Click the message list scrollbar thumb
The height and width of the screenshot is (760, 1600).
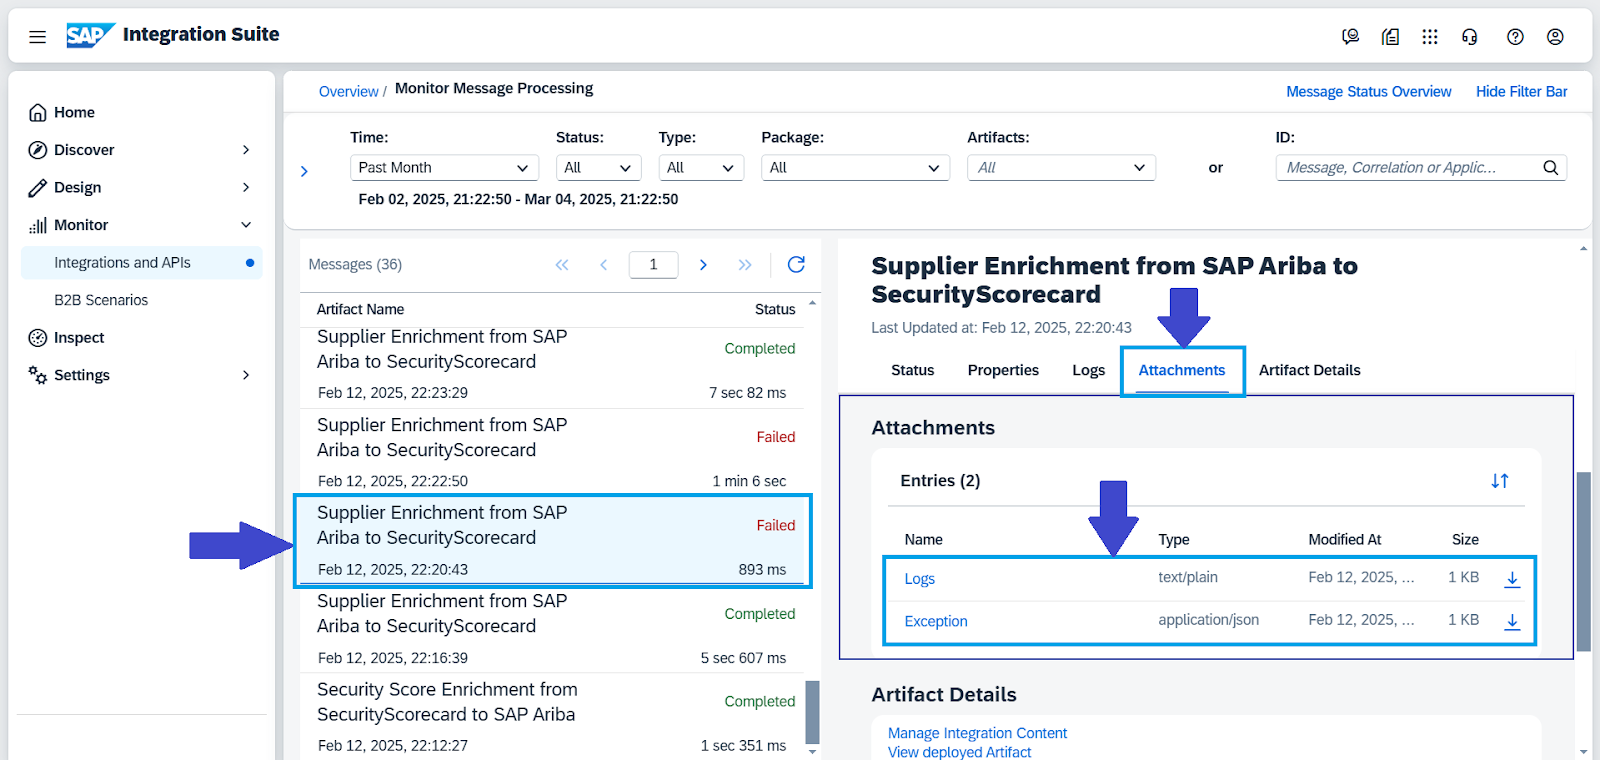812,712
